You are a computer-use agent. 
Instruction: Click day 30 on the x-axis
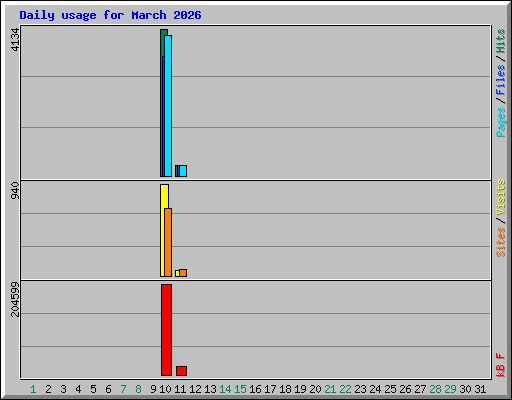[x=465, y=389]
